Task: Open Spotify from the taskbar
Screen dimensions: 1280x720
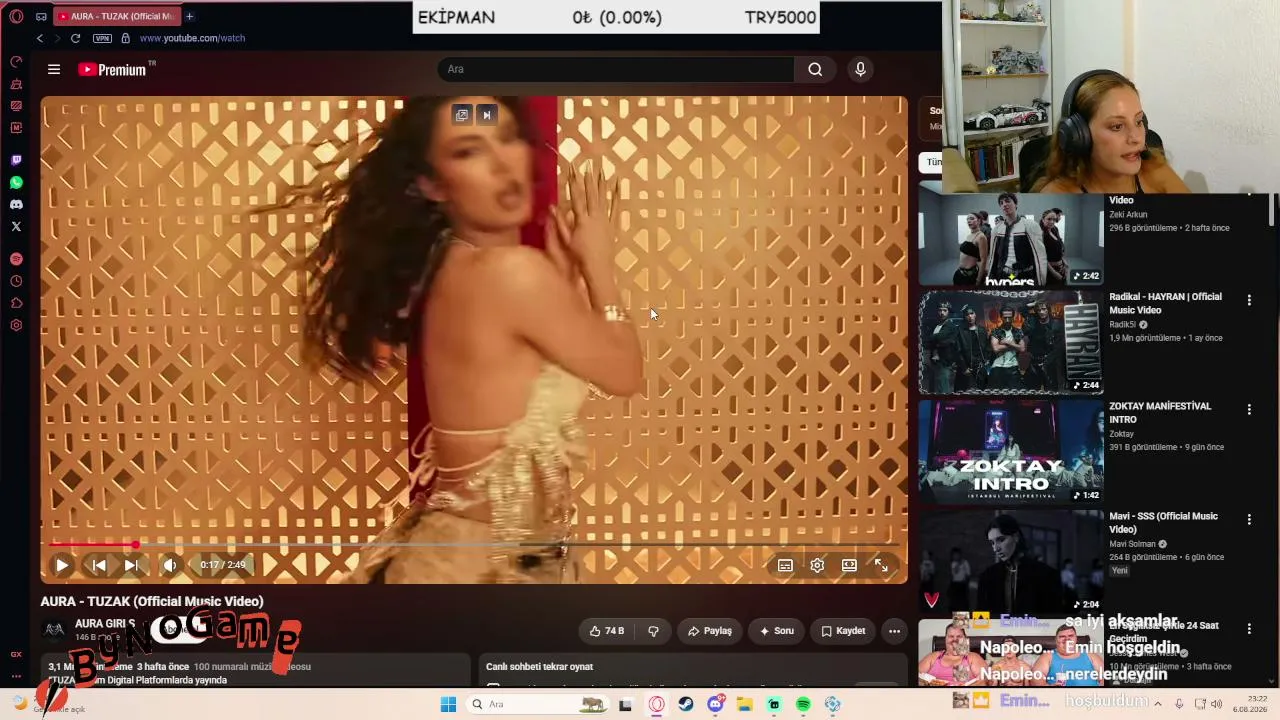Action: pyautogui.click(x=803, y=704)
